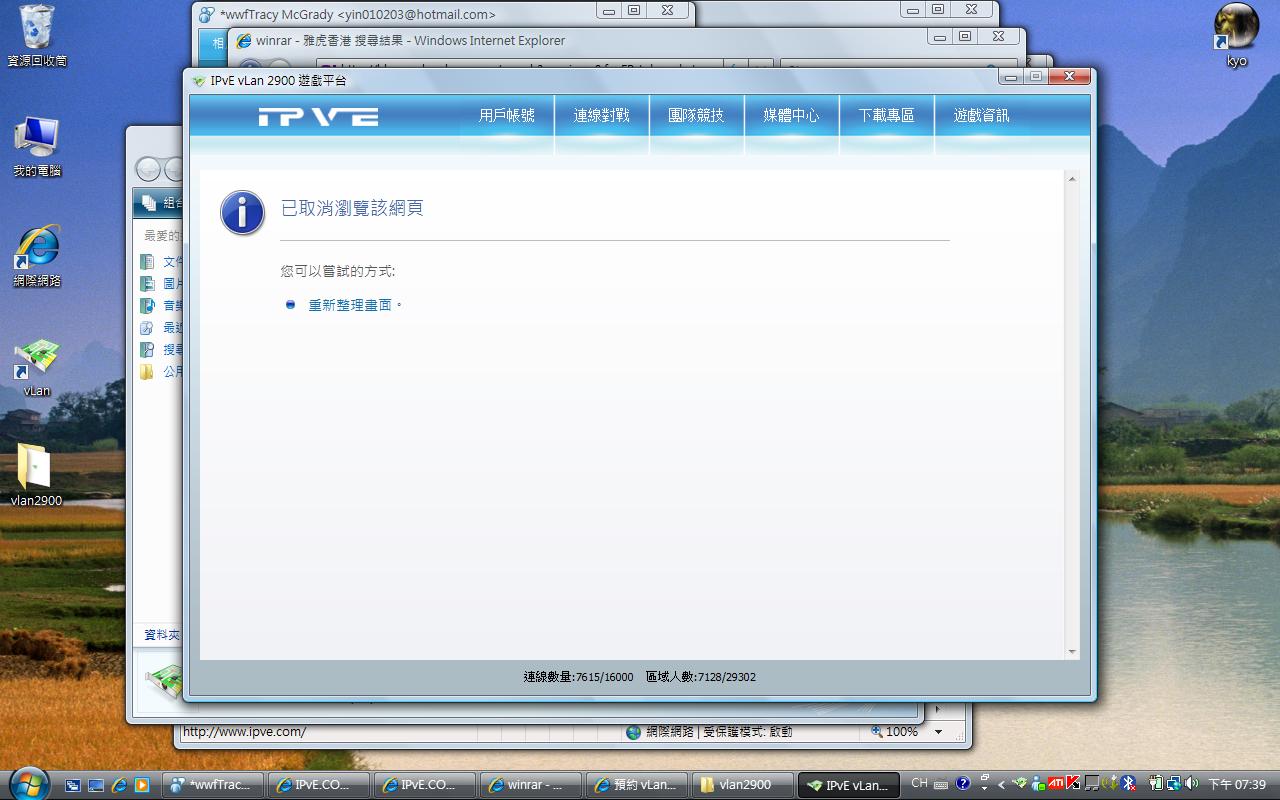Open the CH language bar selector
Image resolution: width=1280 pixels, height=800 pixels.
(x=919, y=783)
